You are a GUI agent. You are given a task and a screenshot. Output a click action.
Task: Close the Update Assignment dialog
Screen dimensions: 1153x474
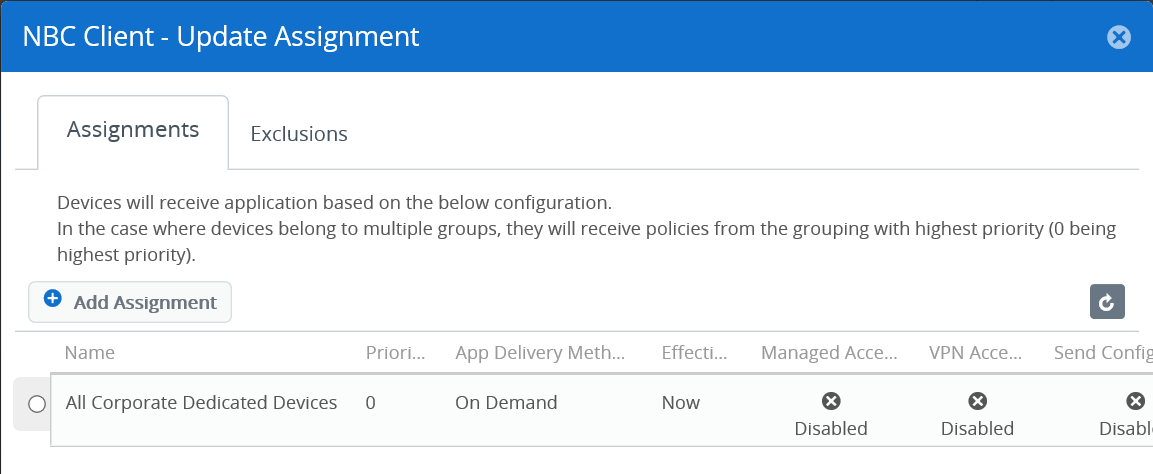[x=1118, y=38]
